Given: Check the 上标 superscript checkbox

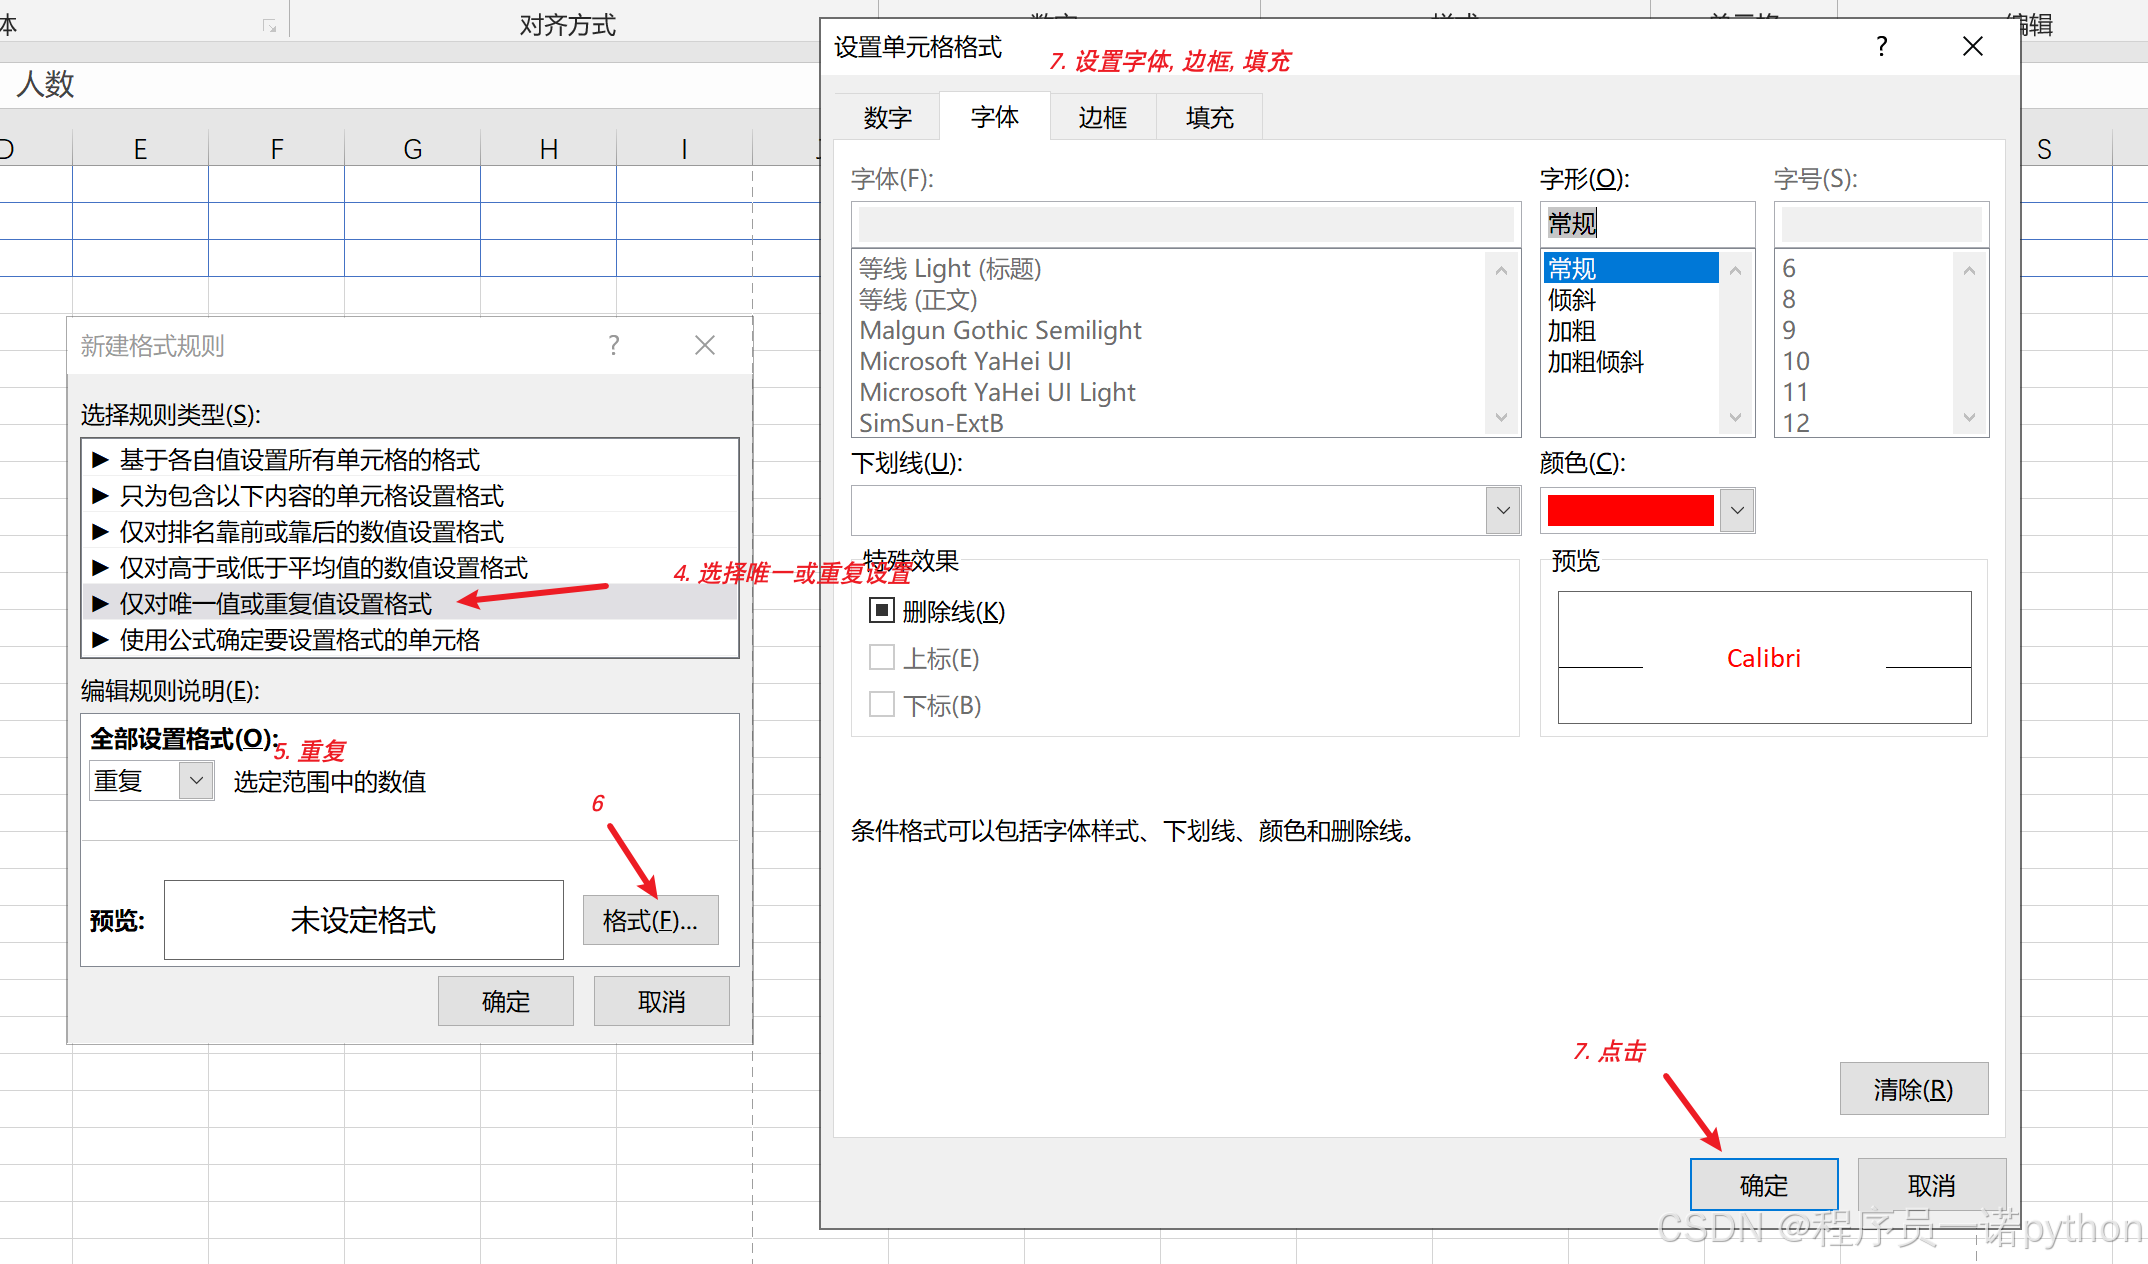Looking at the screenshot, I should click(x=882, y=657).
